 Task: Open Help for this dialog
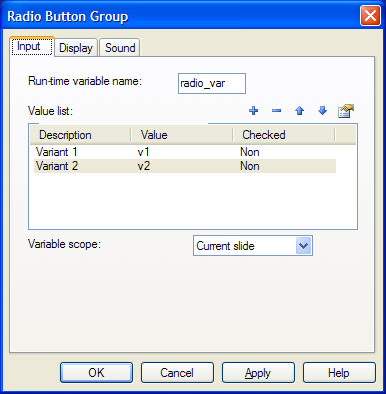tap(339, 373)
